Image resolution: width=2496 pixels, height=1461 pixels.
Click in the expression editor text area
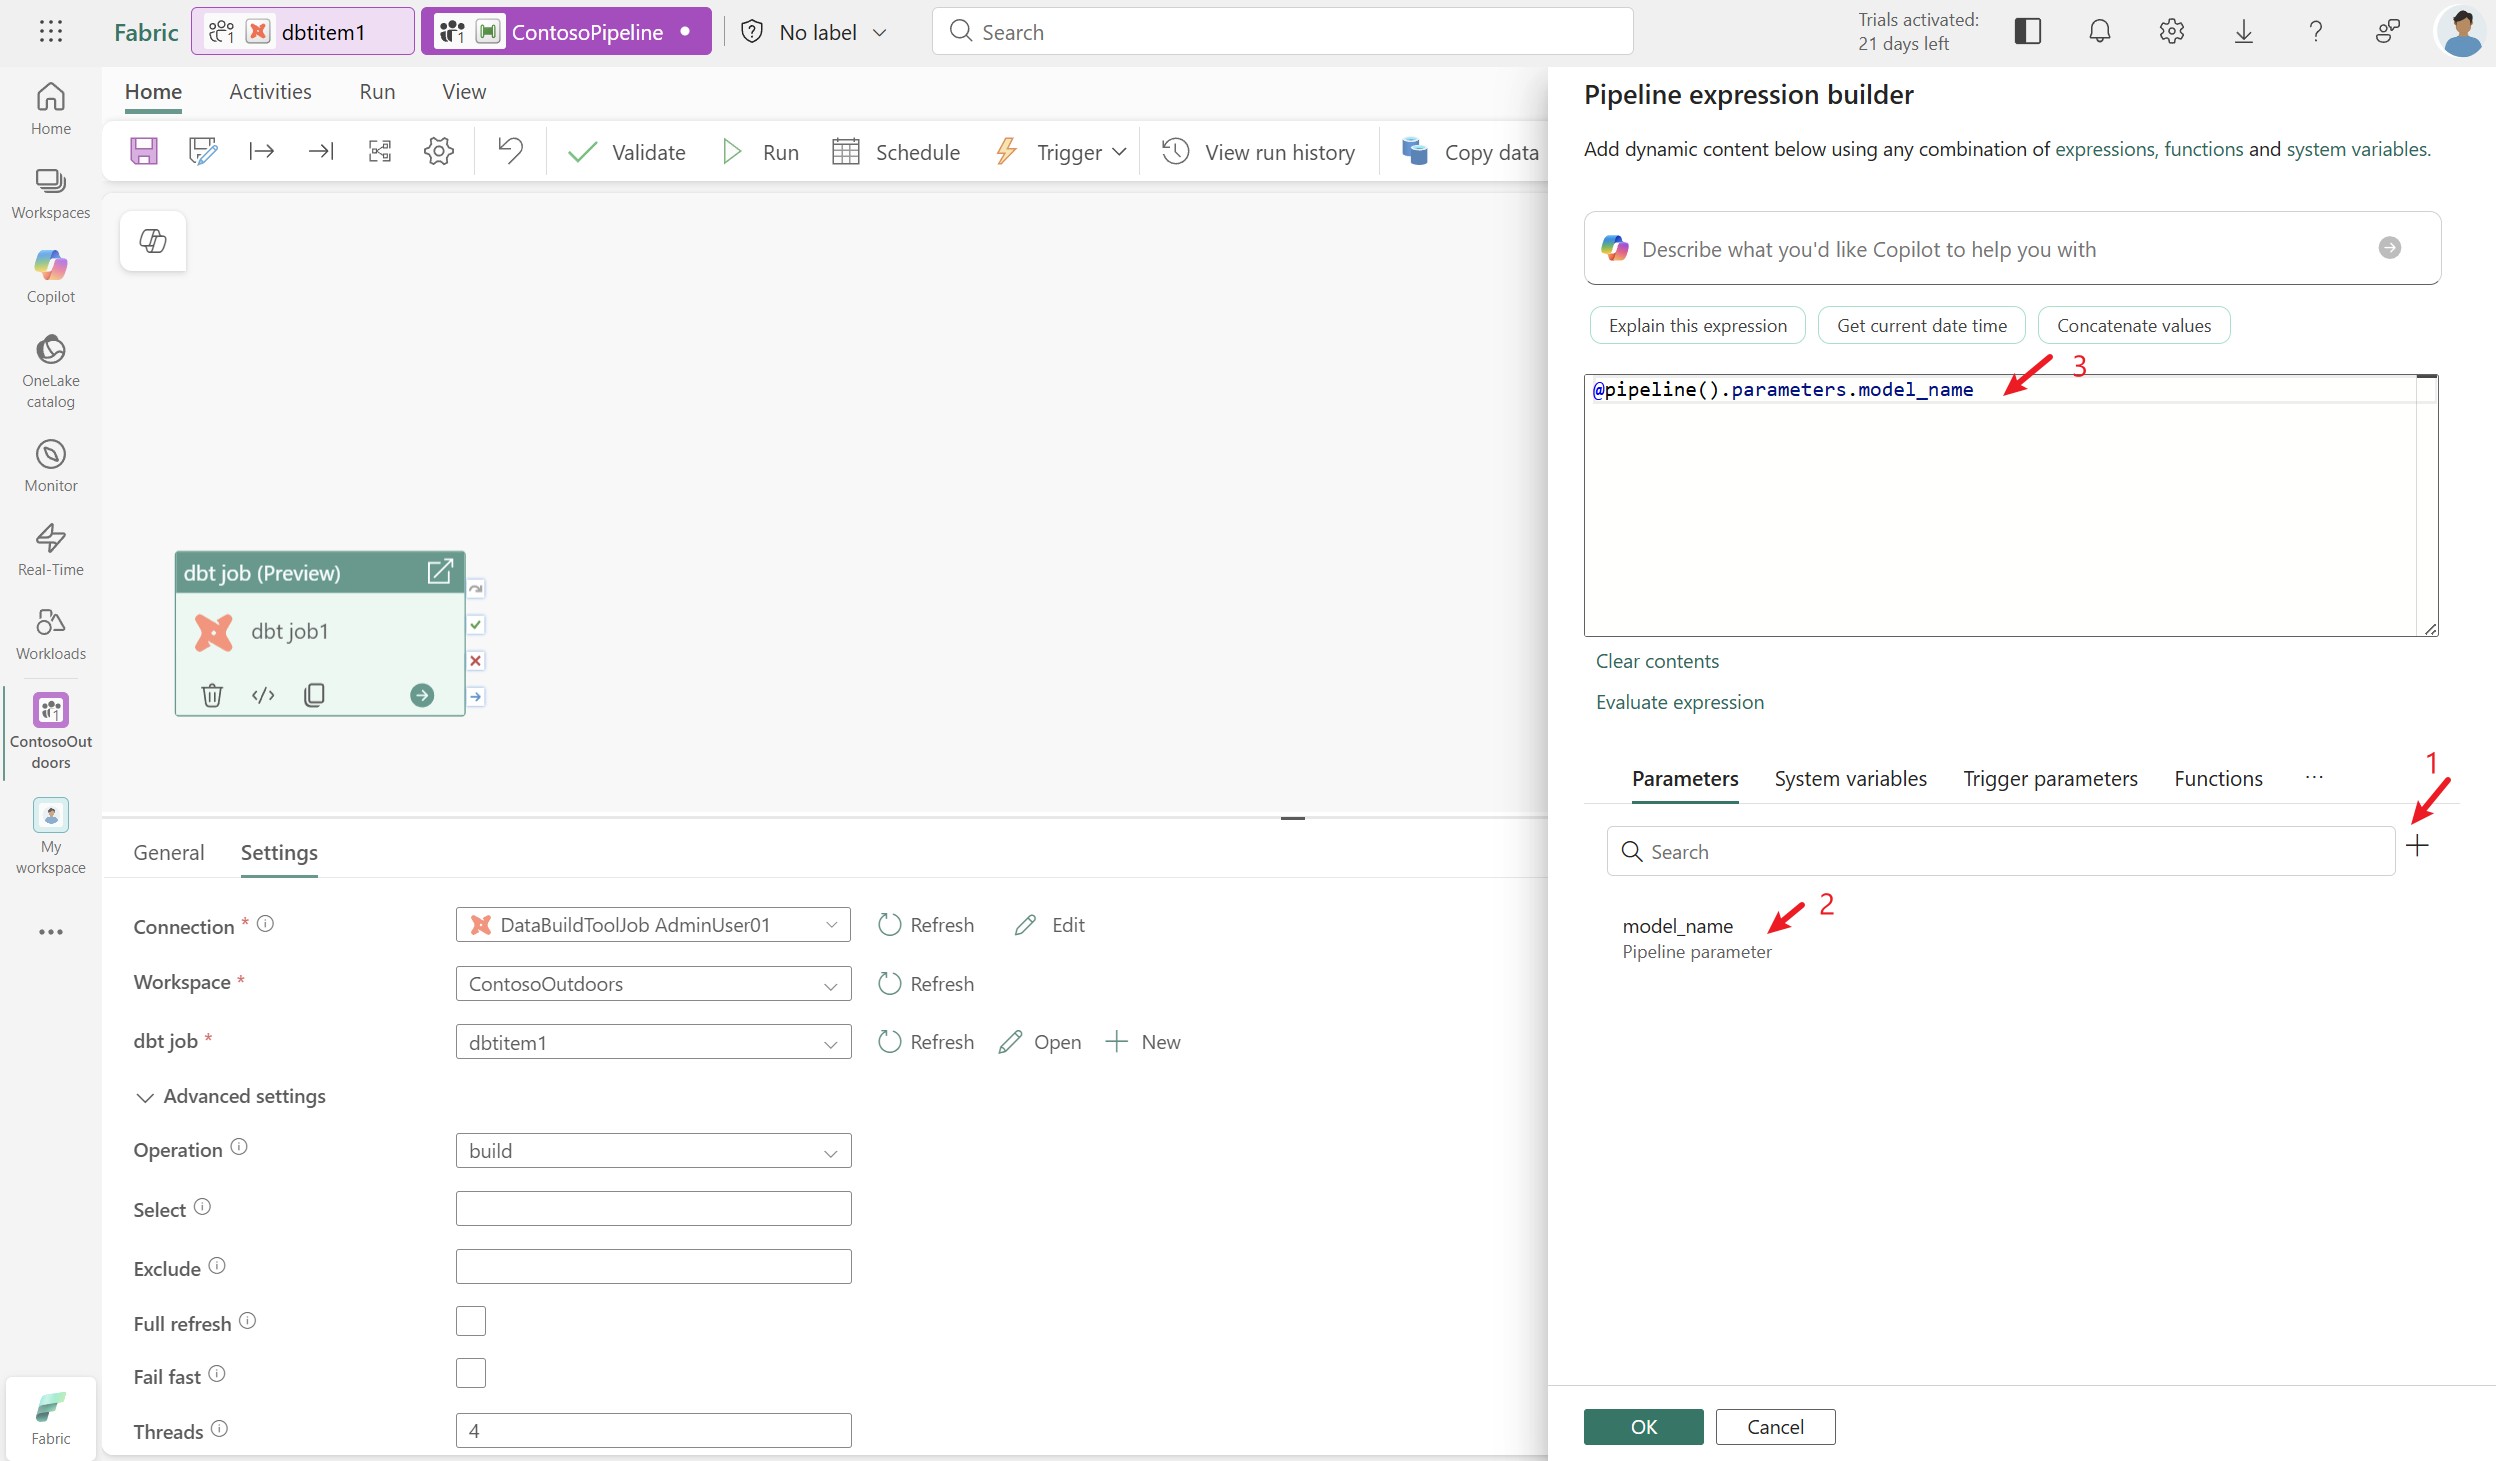coord(2010,506)
